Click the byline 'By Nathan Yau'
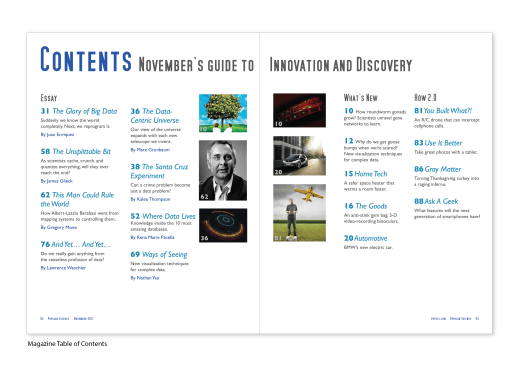 pyautogui.click(x=145, y=278)
